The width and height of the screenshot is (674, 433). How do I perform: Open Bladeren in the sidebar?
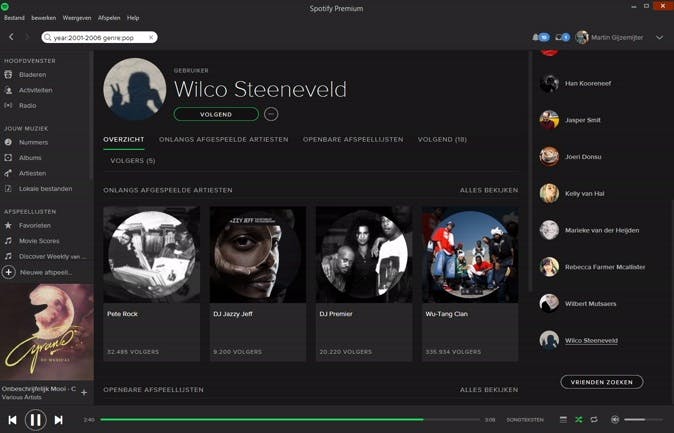pyautogui.click(x=32, y=75)
